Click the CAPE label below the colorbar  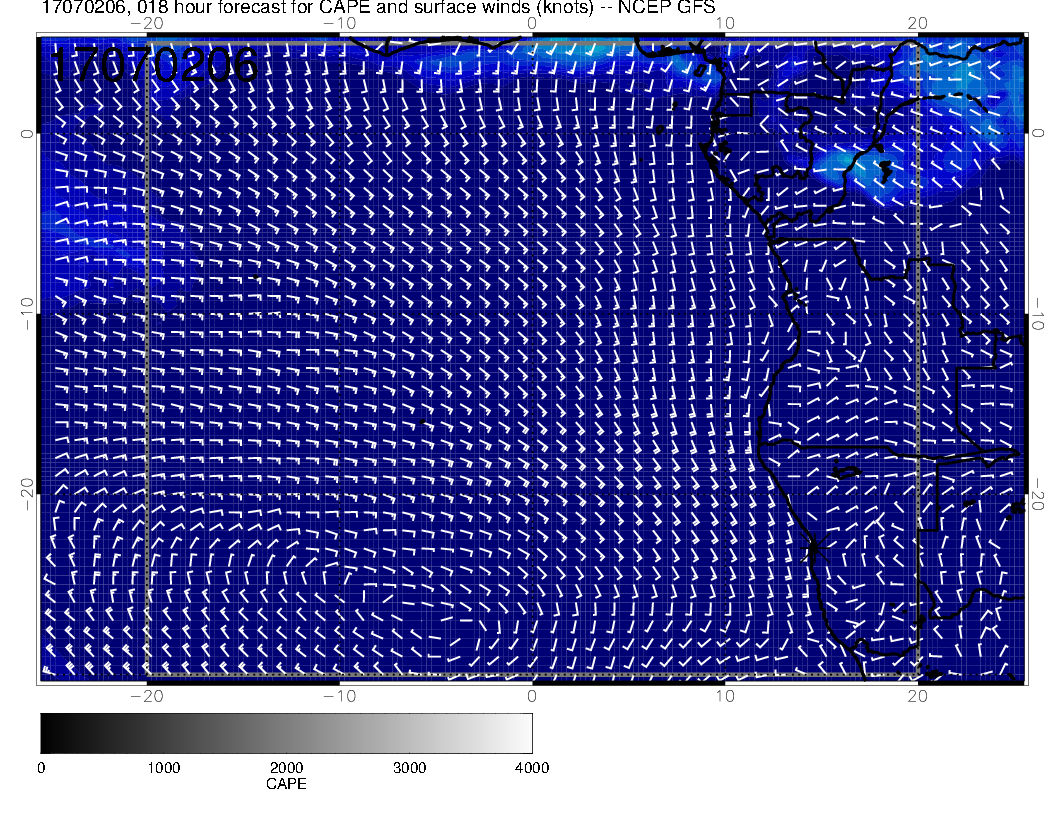[286, 784]
